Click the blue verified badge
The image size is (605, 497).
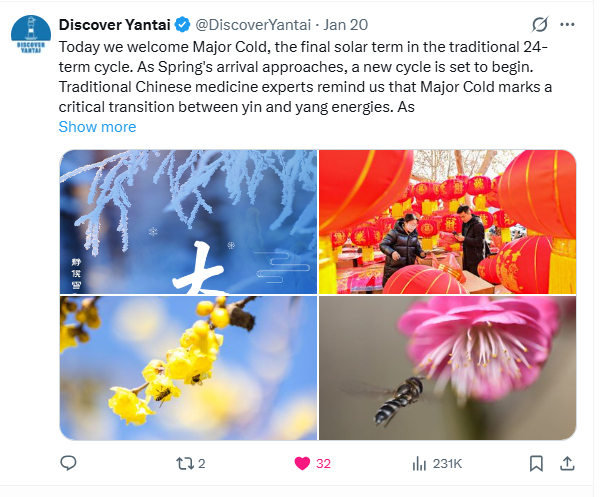point(182,25)
